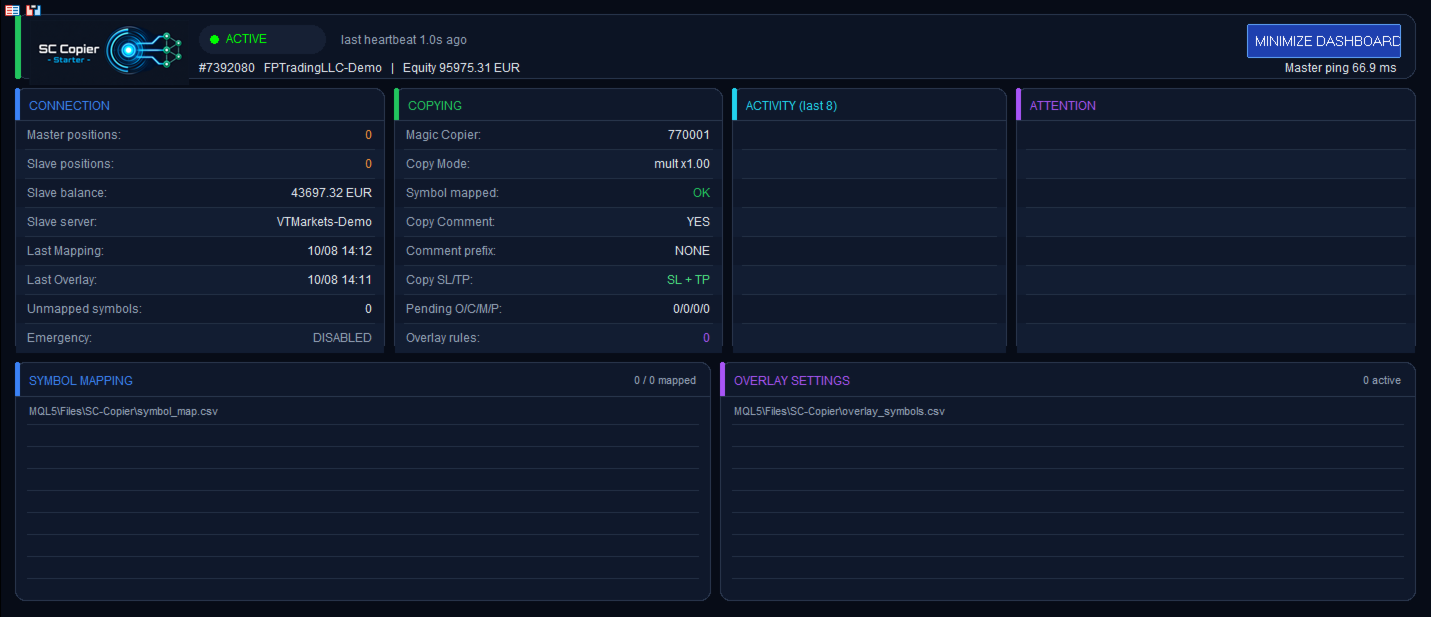The image size is (1431, 617).
Task: Click the Magic Copier value 770001
Action: coord(689,135)
